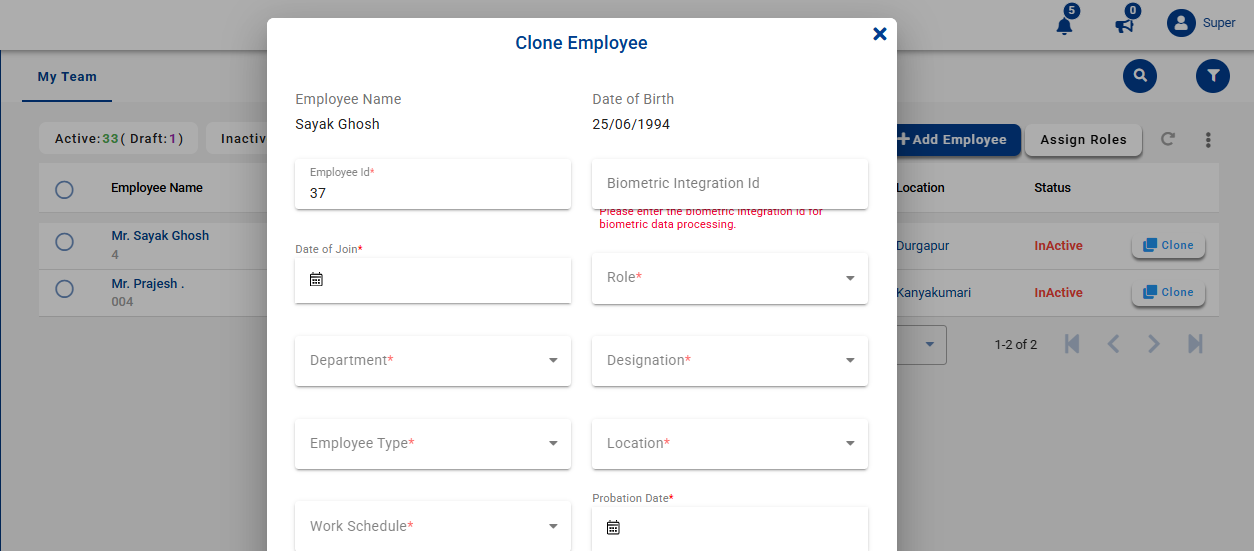Open the notifications bell icon
1254x551 pixels.
pyautogui.click(x=1064, y=25)
